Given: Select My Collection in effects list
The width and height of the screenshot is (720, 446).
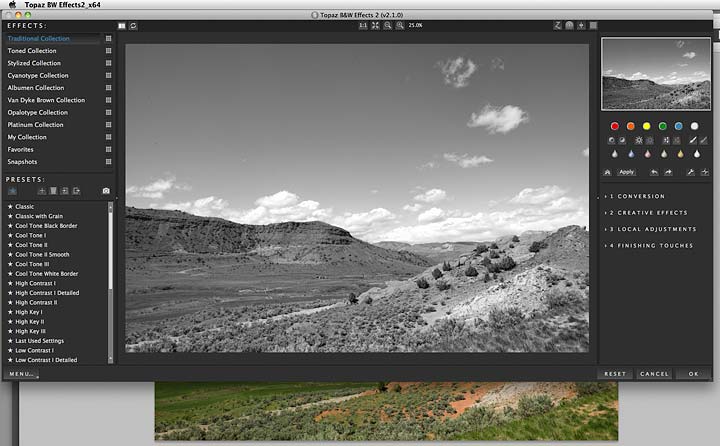Looking at the screenshot, I should point(27,137).
